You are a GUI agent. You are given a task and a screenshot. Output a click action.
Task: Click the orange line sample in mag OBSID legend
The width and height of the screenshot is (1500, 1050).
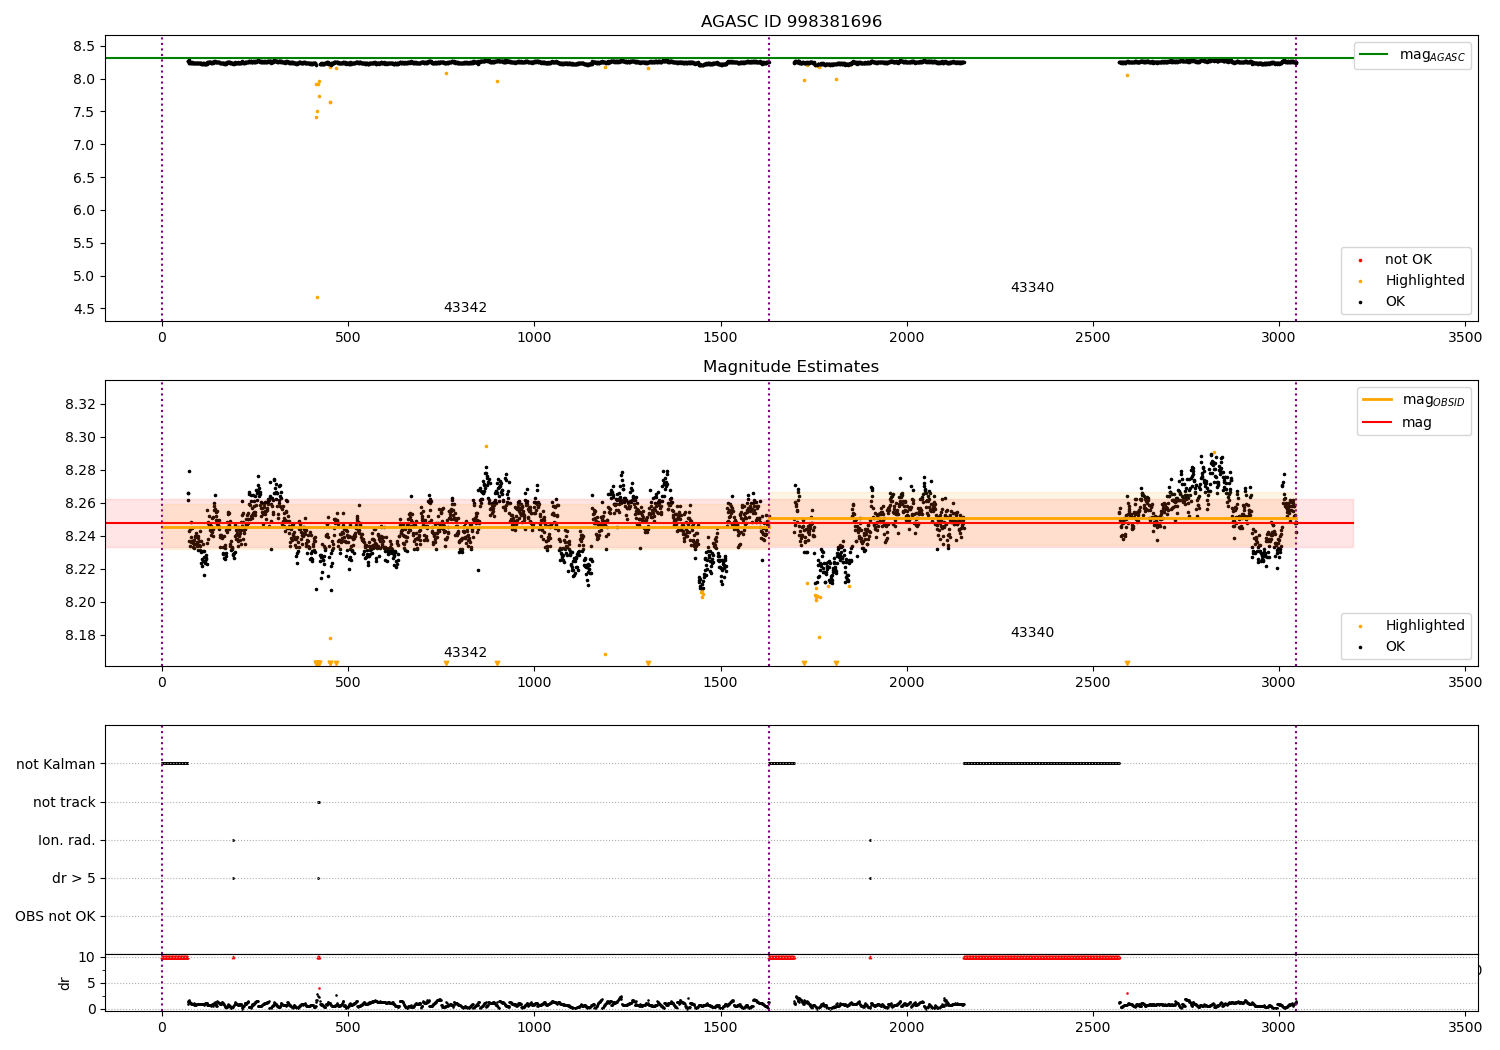point(1377,400)
